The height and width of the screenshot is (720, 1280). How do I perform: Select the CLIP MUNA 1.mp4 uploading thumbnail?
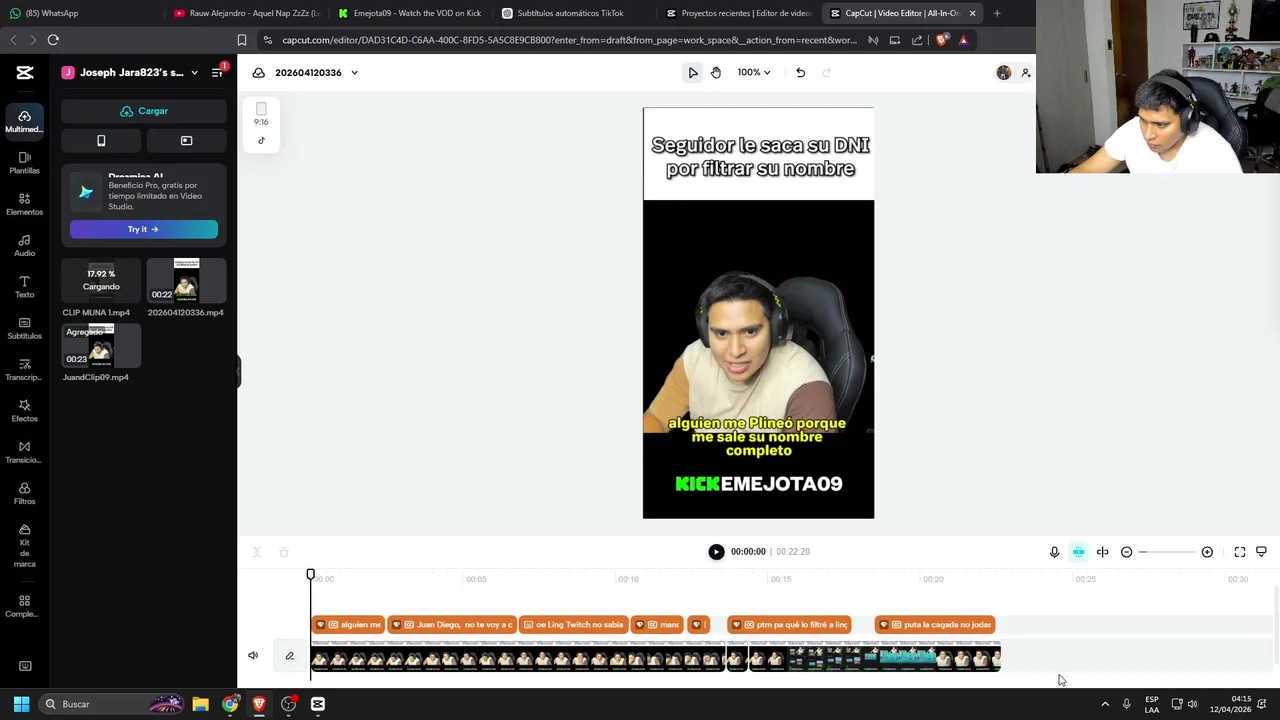[101, 281]
